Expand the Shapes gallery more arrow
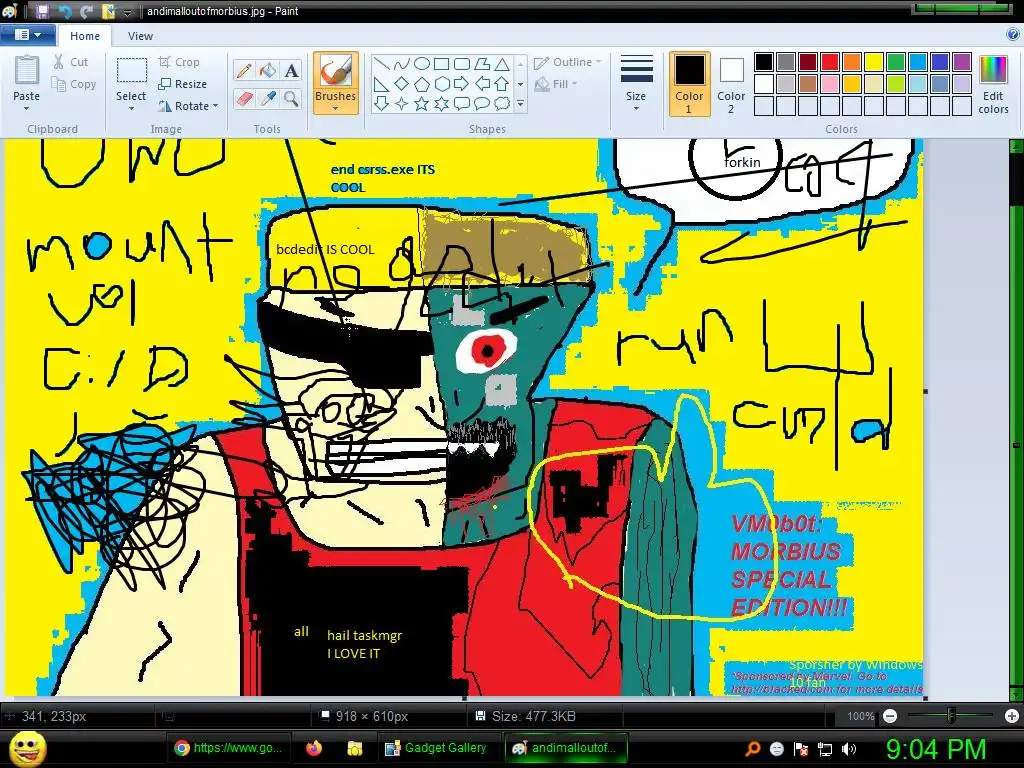 click(x=520, y=103)
